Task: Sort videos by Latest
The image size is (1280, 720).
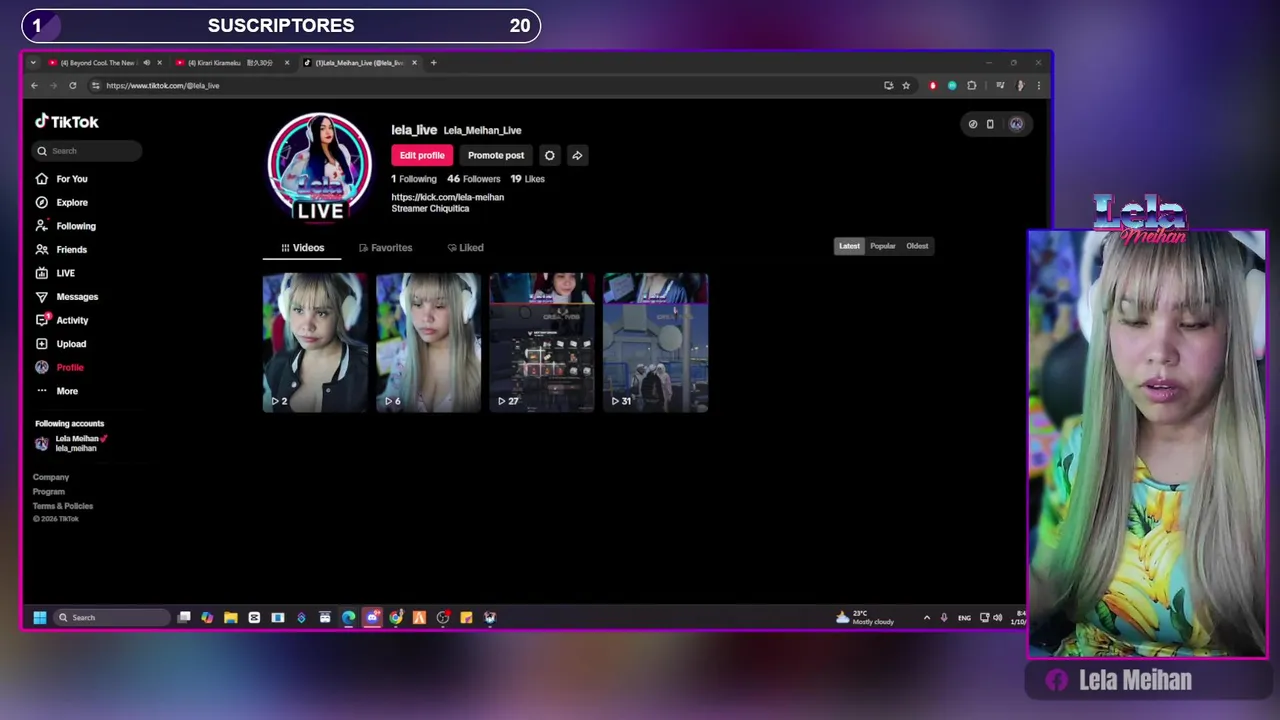Action: 849,246
